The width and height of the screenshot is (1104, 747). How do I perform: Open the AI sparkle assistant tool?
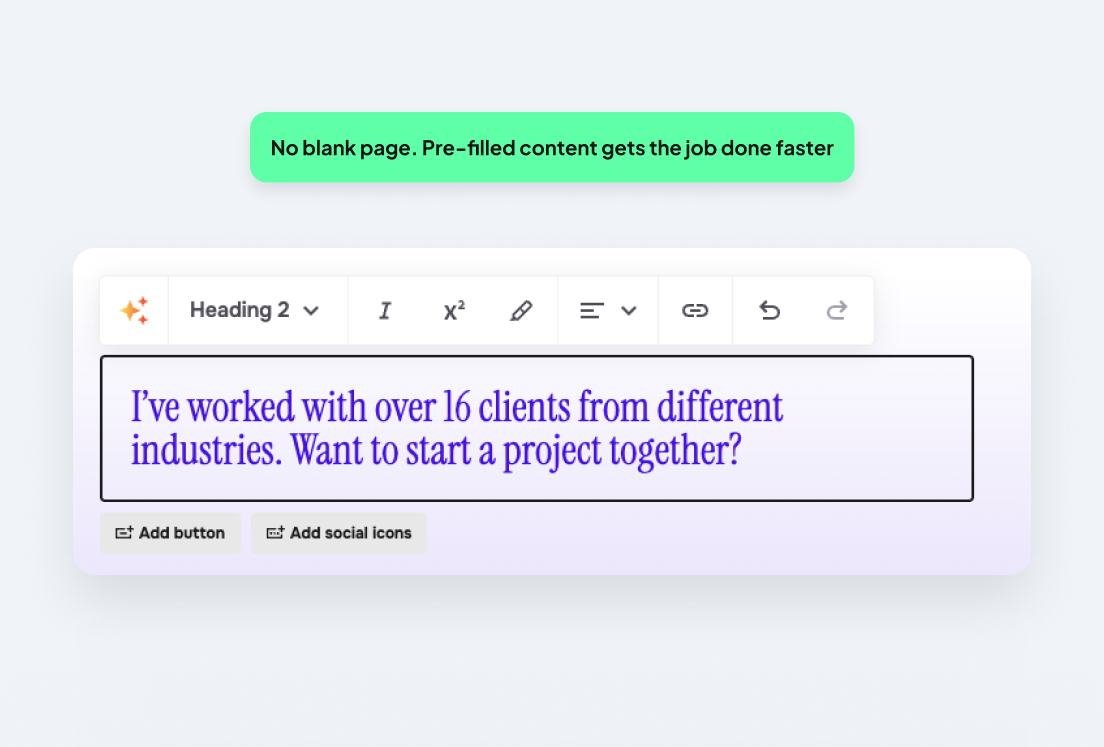pyautogui.click(x=134, y=310)
